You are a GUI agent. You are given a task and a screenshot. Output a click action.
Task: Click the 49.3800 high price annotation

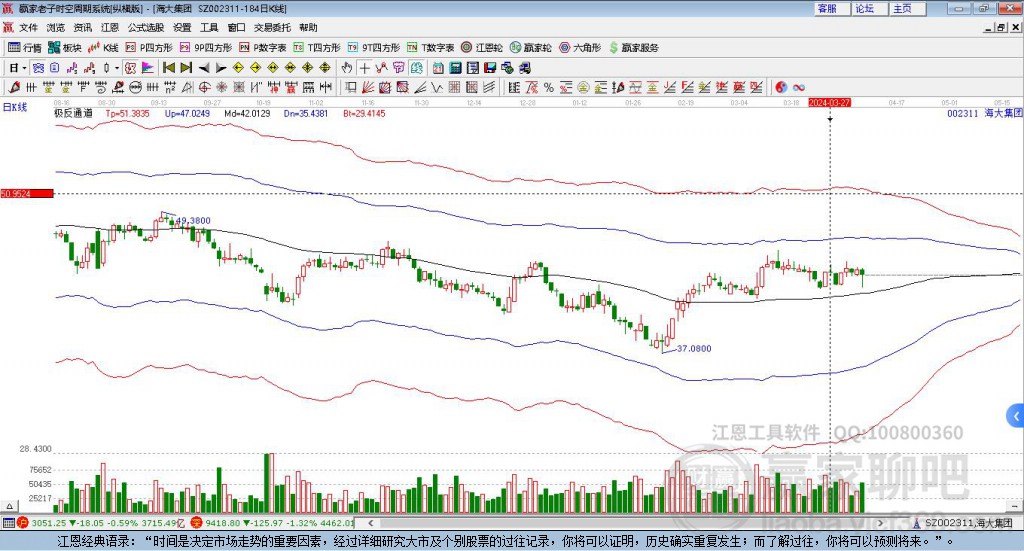[193, 221]
